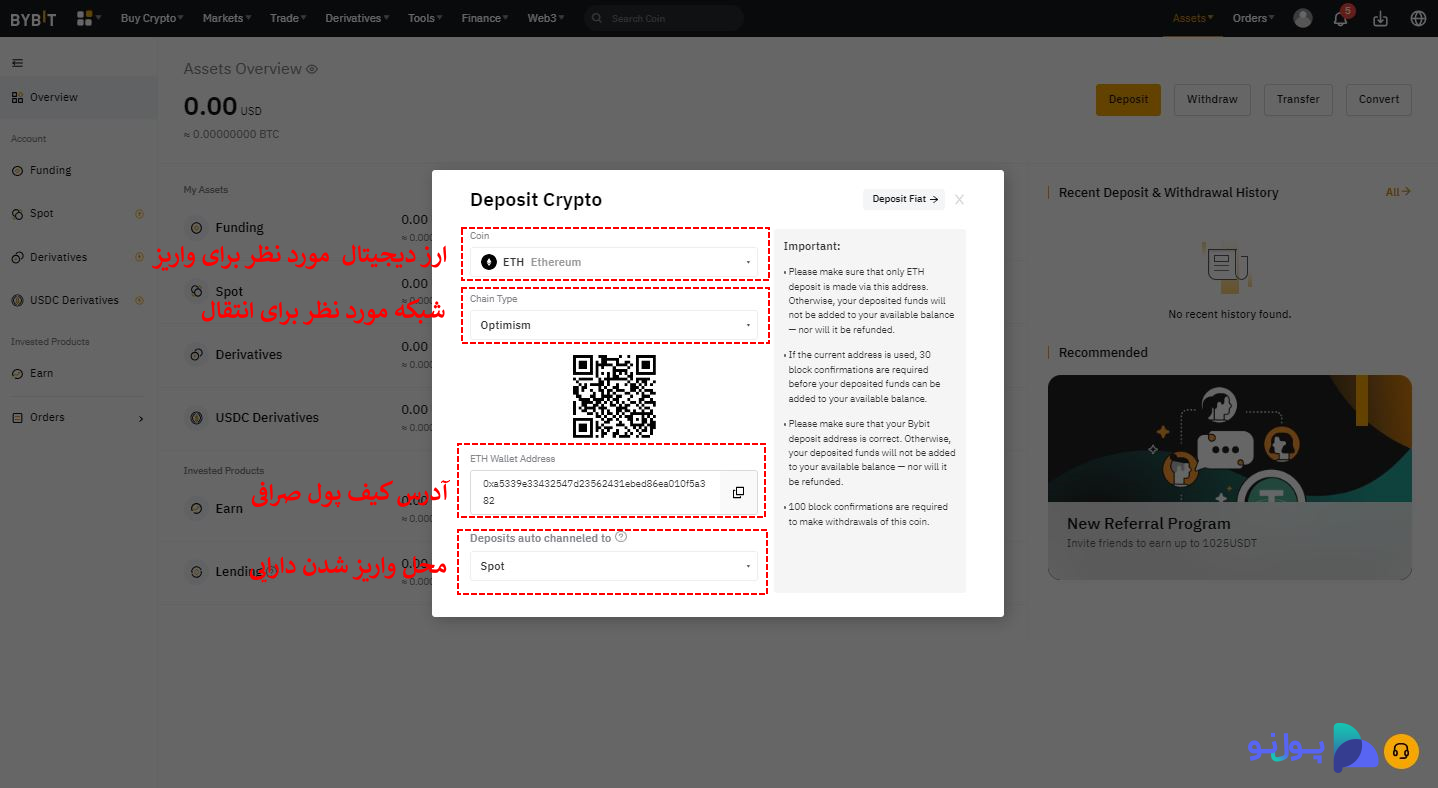1438x788 pixels.
Task: Expand the Markets menu
Action: click(x=227, y=18)
